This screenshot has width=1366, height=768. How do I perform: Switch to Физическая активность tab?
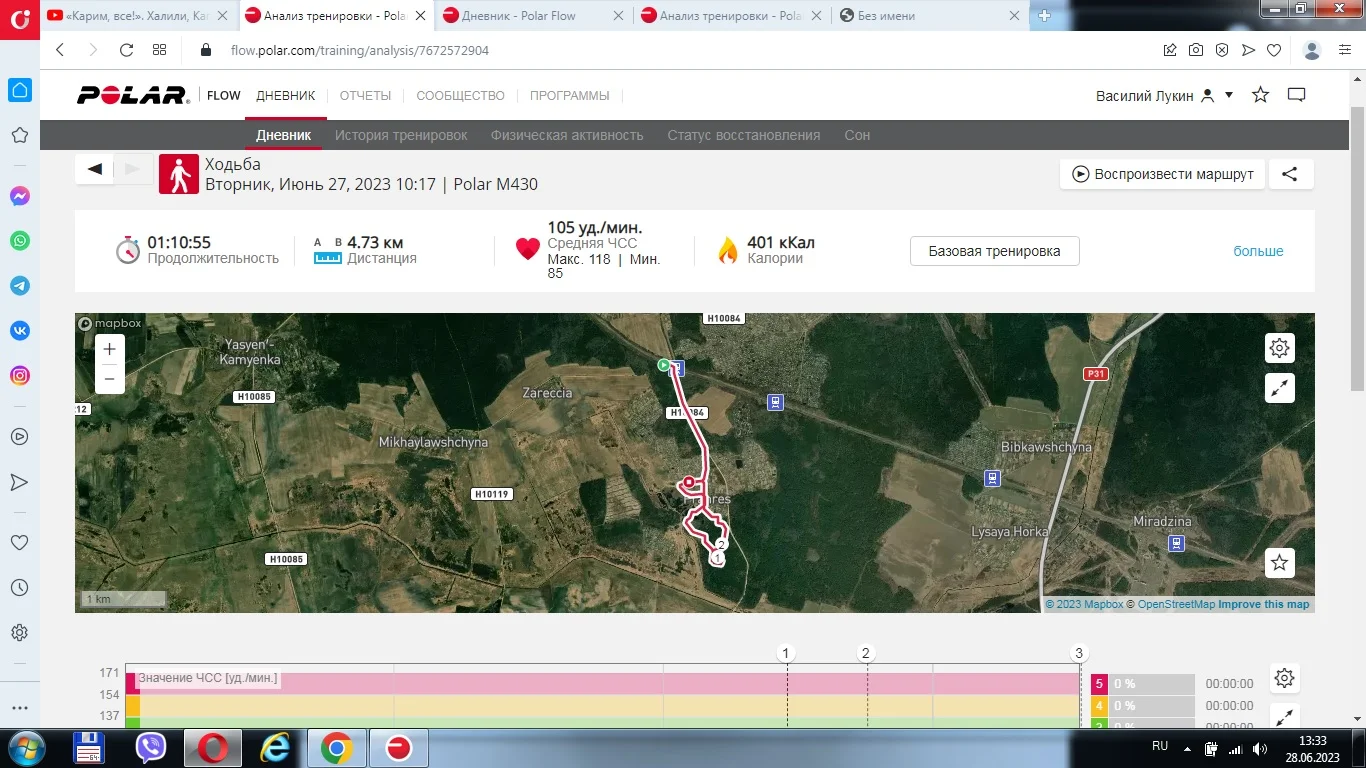click(567, 135)
